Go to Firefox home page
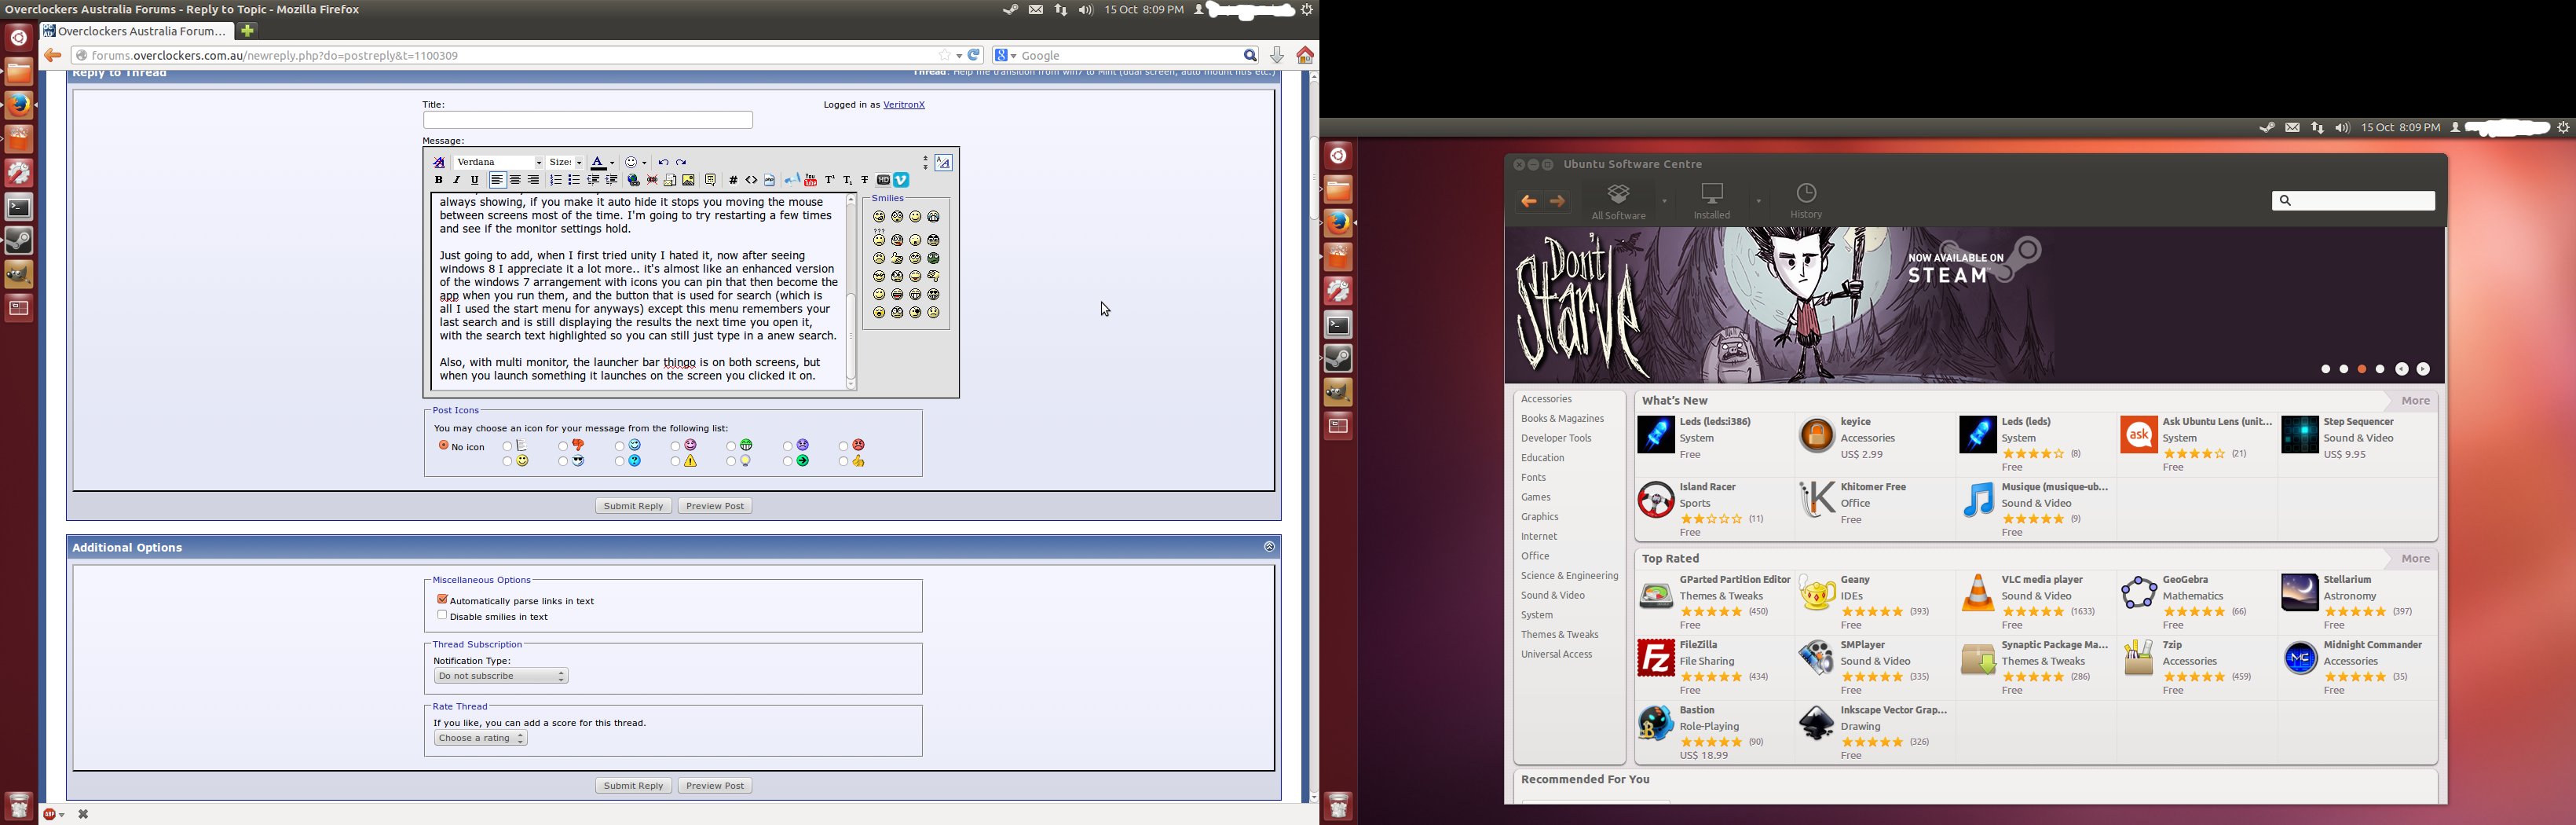 (1305, 56)
